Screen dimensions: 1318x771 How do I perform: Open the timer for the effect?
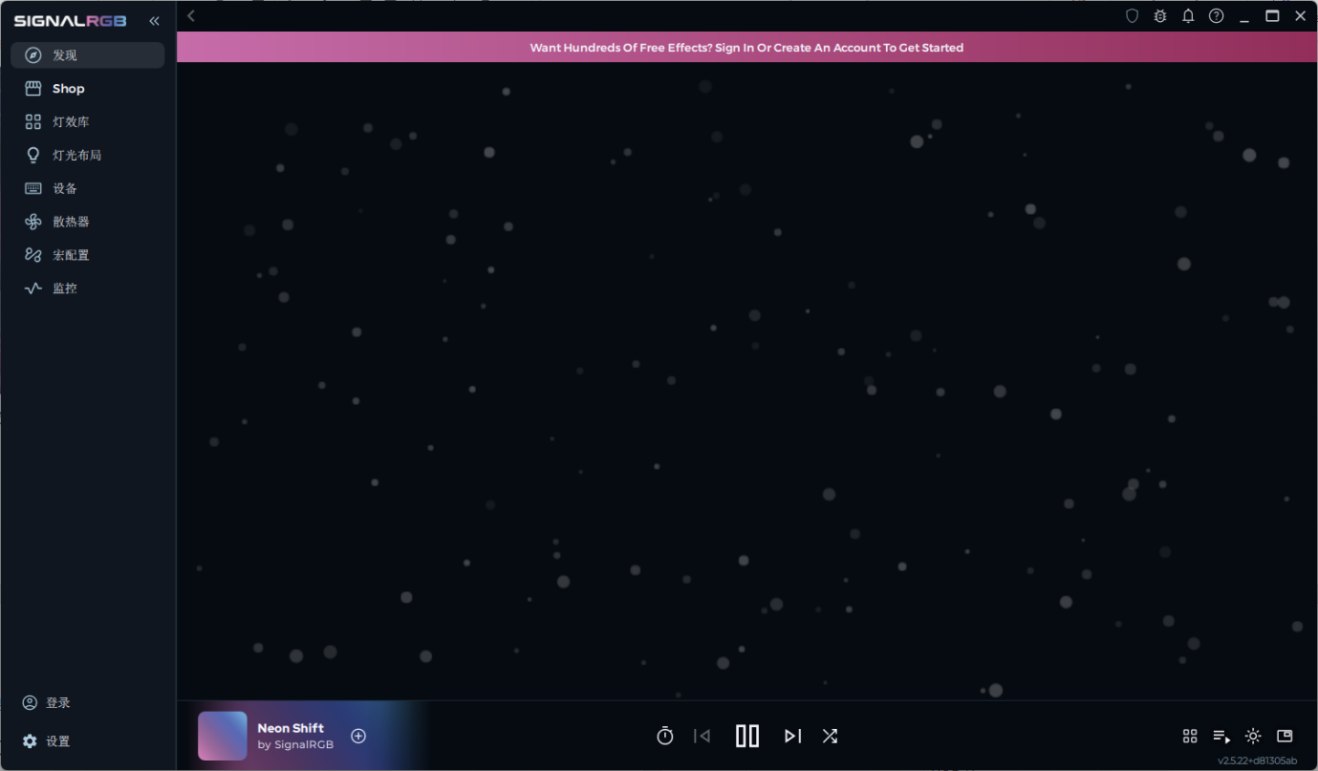pyautogui.click(x=665, y=736)
